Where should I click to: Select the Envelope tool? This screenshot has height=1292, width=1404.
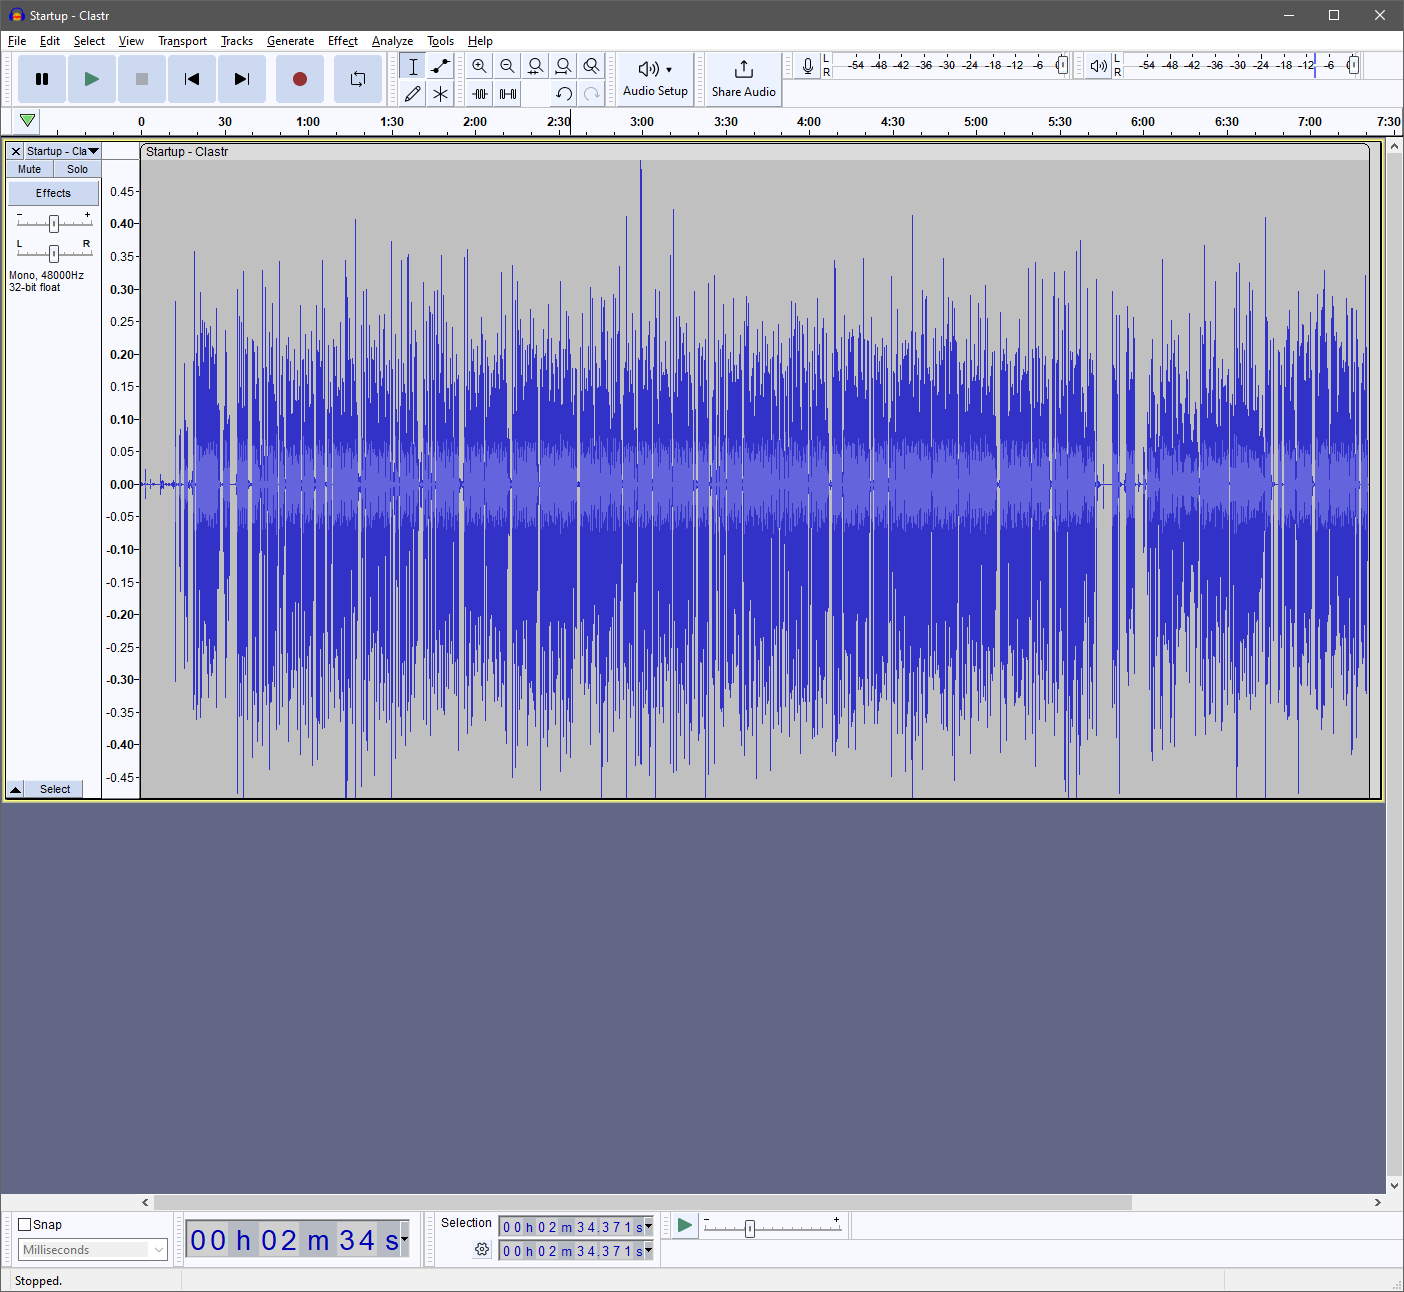440,67
